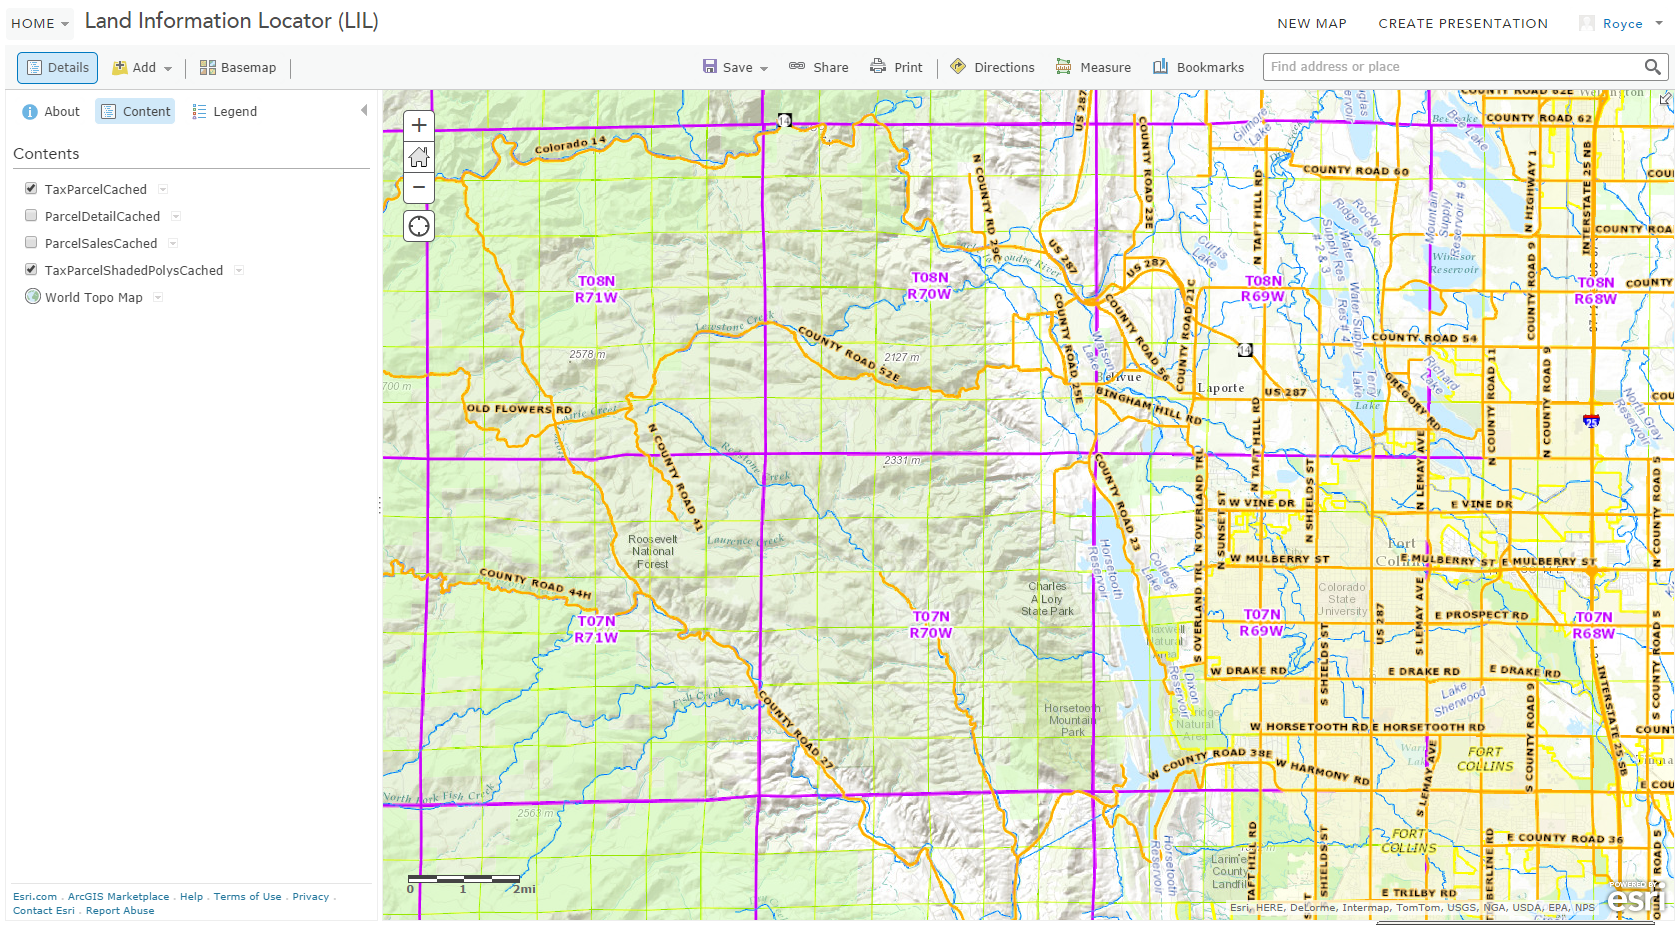Screen dimensions: 1680x925
Task: Open the Privacy link
Action: click(x=310, y=897)
